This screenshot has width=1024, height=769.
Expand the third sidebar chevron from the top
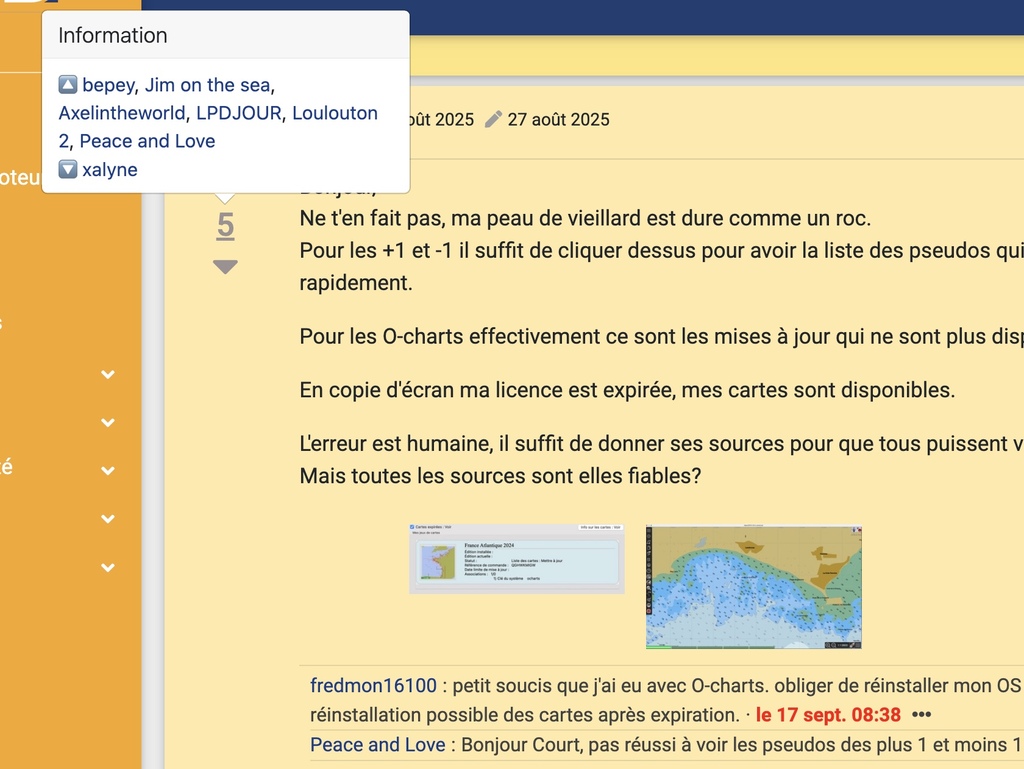coord(108,471)
